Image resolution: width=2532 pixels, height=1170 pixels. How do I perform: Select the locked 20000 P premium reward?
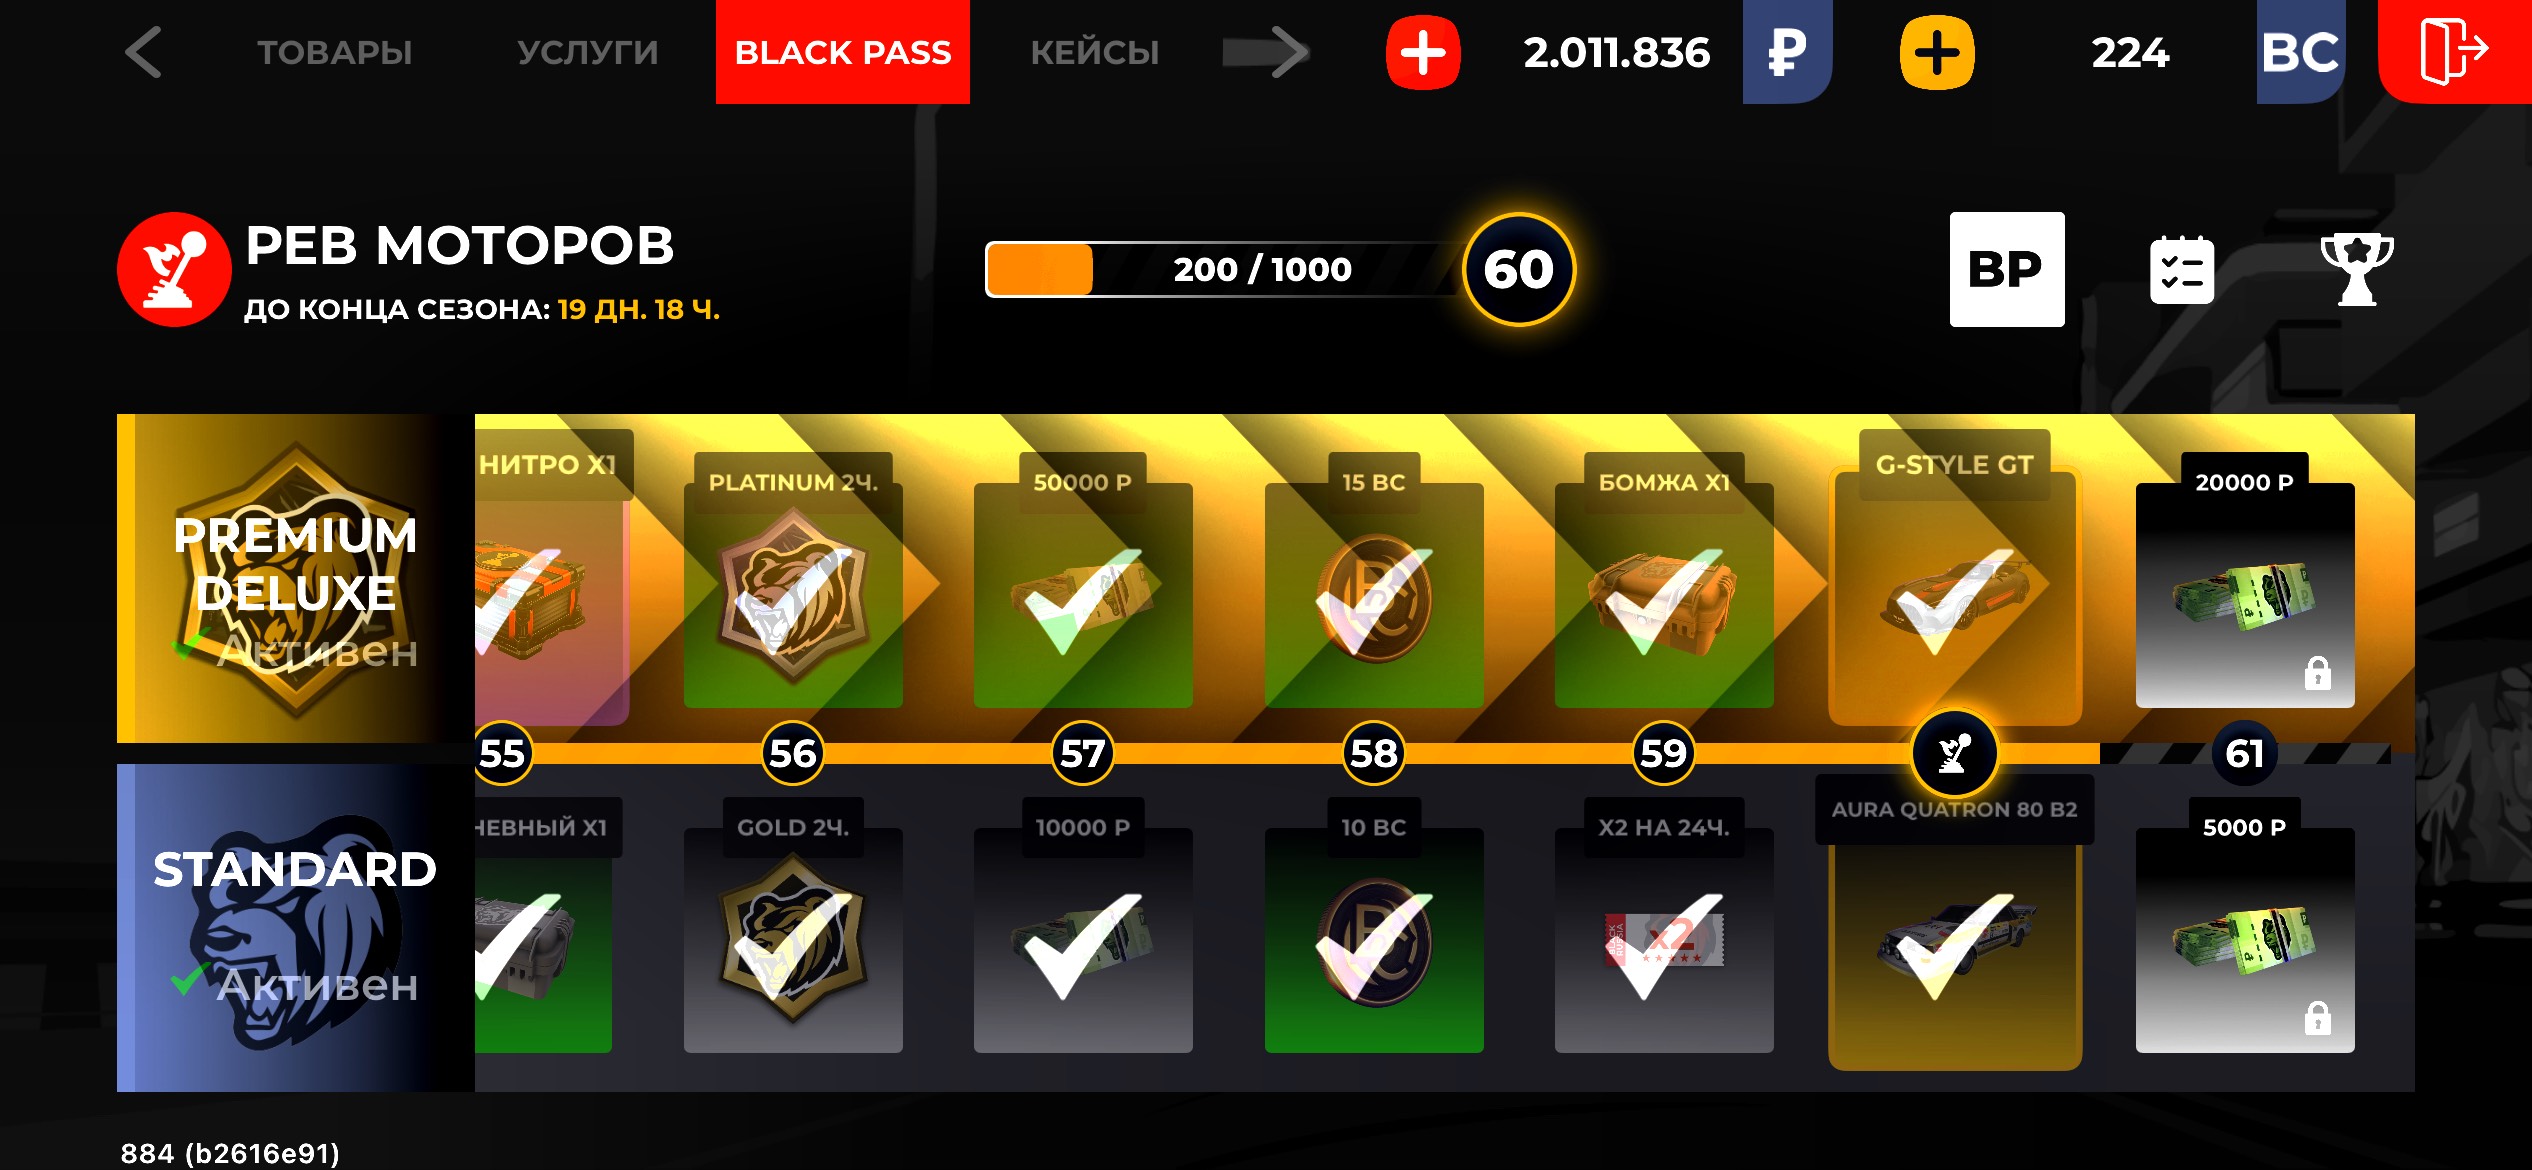point(2244,581)
